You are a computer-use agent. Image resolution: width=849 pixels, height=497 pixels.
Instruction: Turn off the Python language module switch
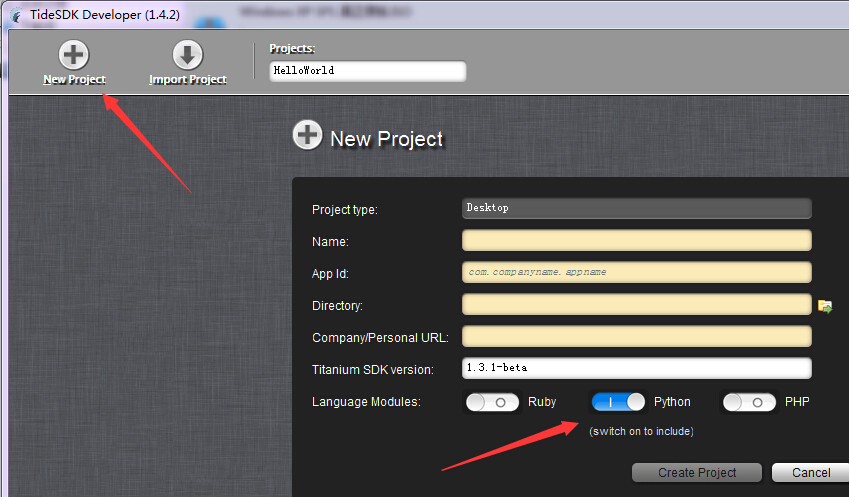click(x=618, y=402)
